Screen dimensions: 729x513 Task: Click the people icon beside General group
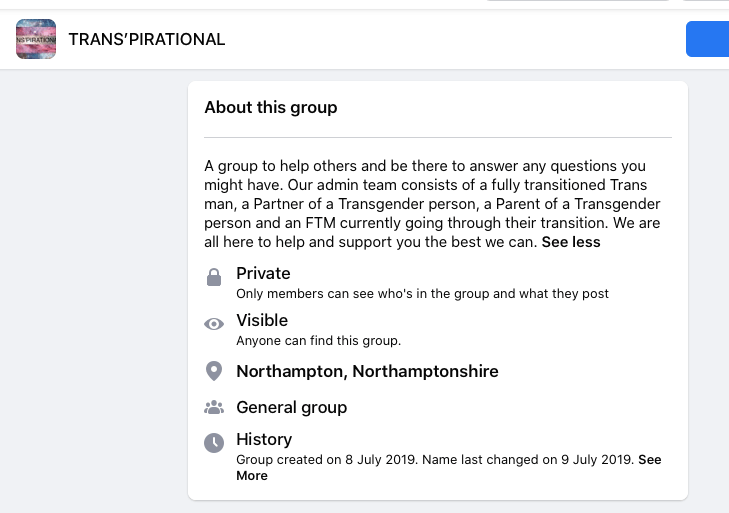[213, 407]
